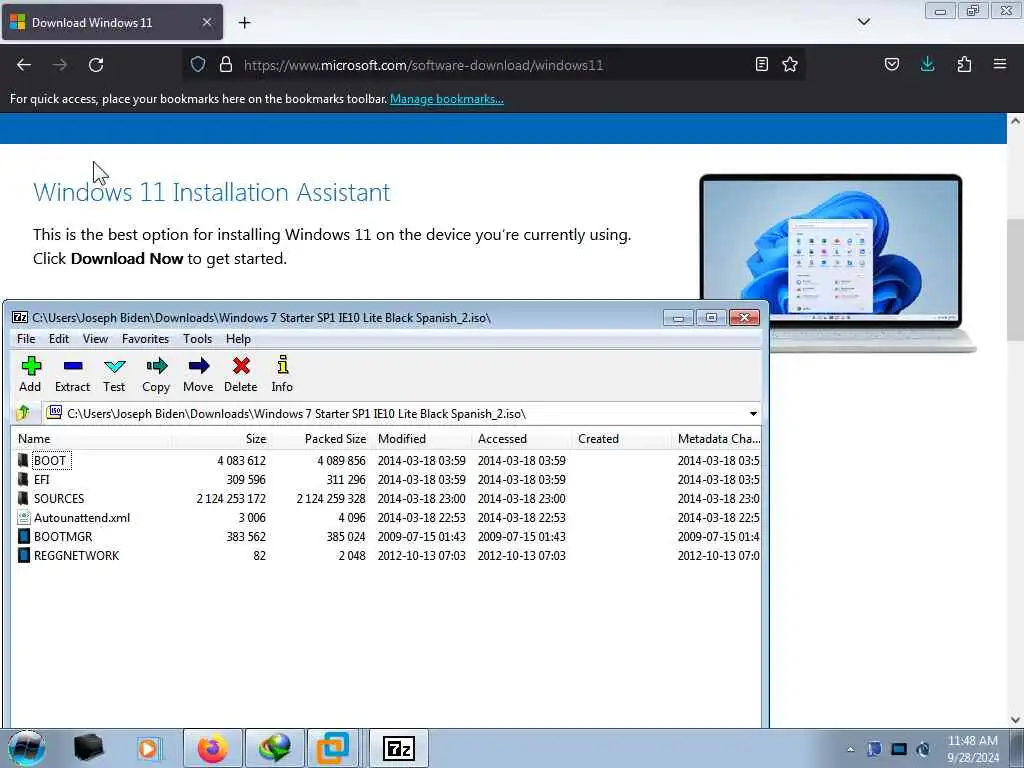Sort by the Name column header
The image size is (1024, 768).
(x=91, y=439)
